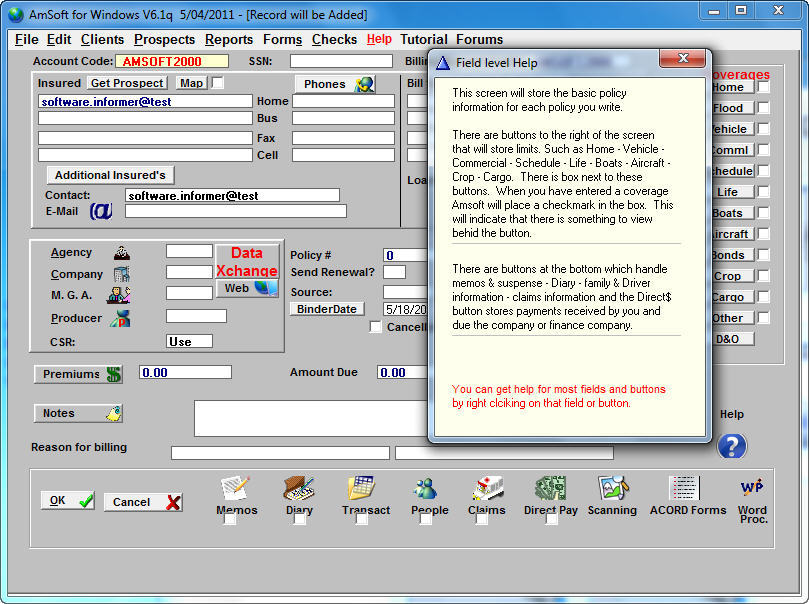Click the Get Prospect button
Viewport: 809px width, 604px height.
[127, 83]
